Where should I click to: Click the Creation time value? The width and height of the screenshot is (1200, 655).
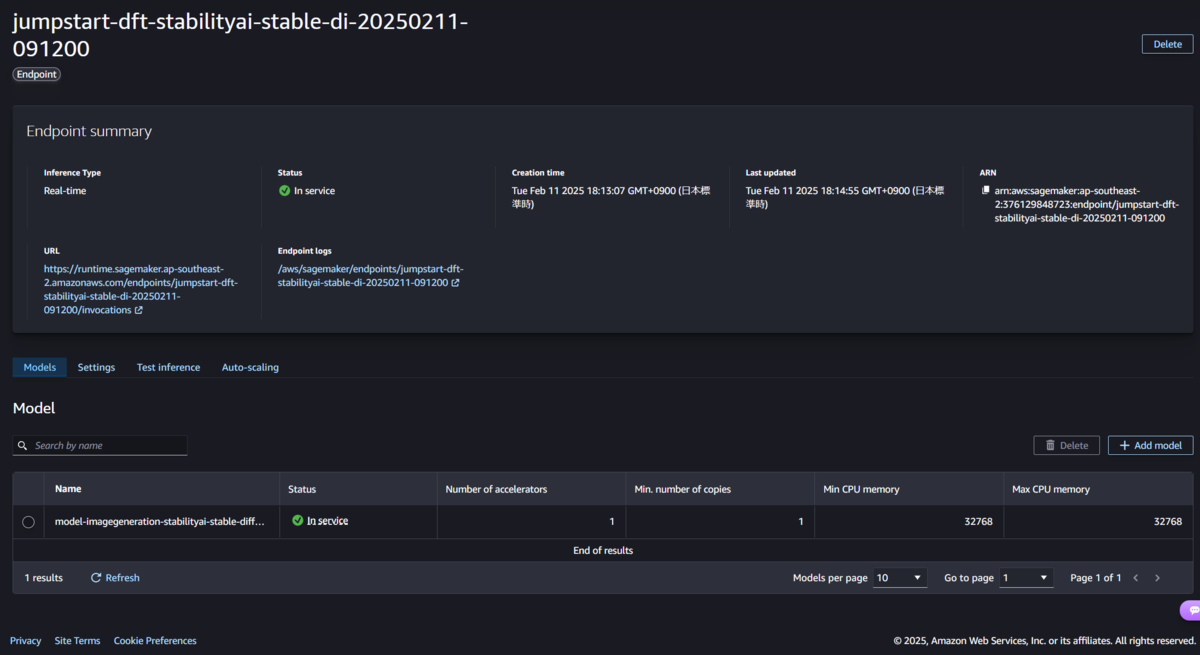click(612, 197)
